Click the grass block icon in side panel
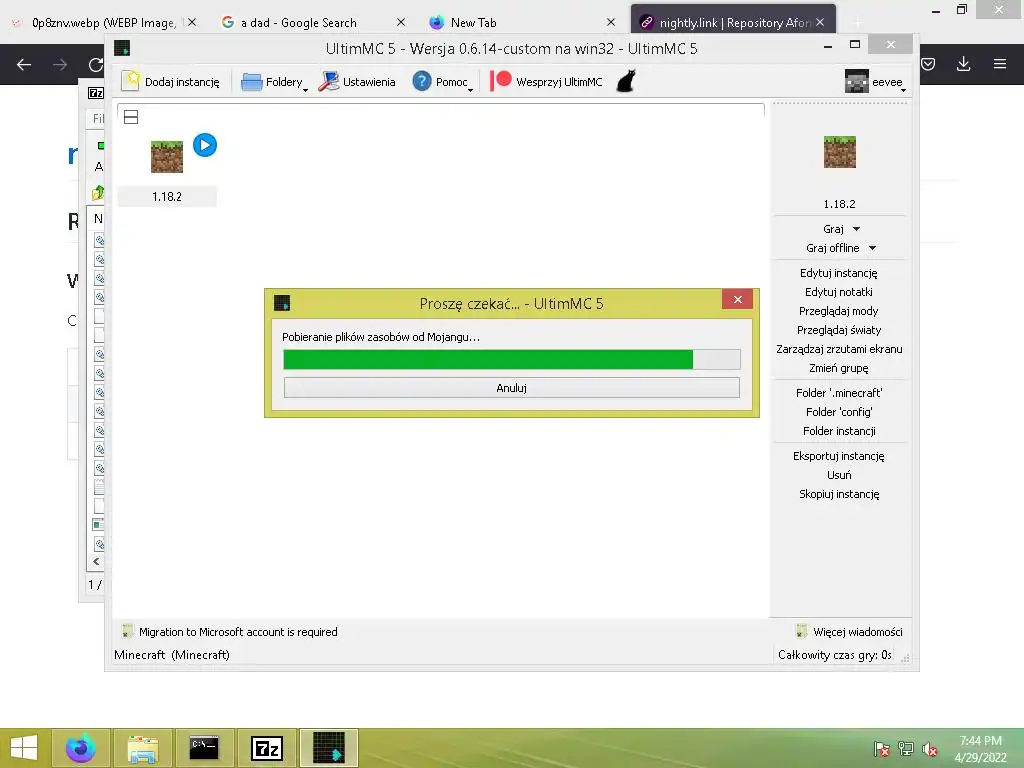Image resolution: width=1024 pixels, height=768 pixels. click(x=839, y=152)
